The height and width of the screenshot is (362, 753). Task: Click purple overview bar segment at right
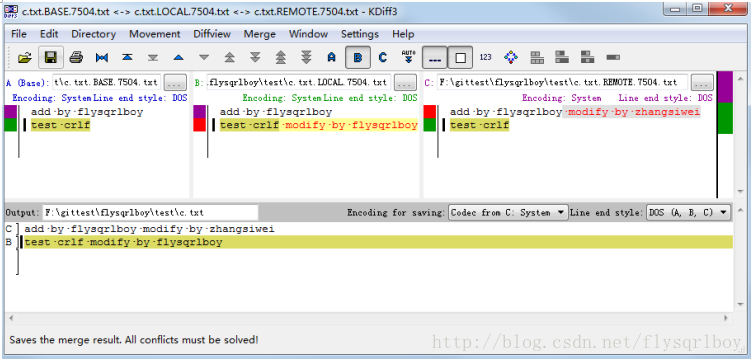coord(725,87)
